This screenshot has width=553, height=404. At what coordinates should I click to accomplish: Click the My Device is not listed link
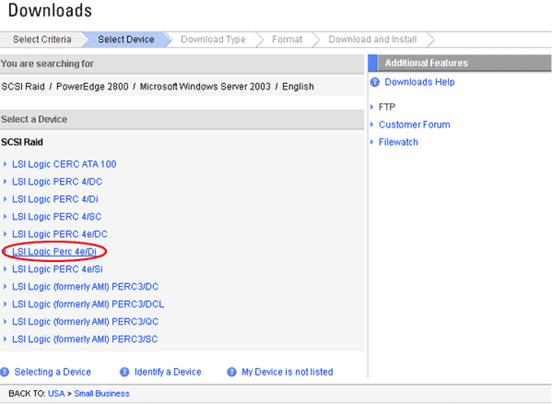point(287,372)
